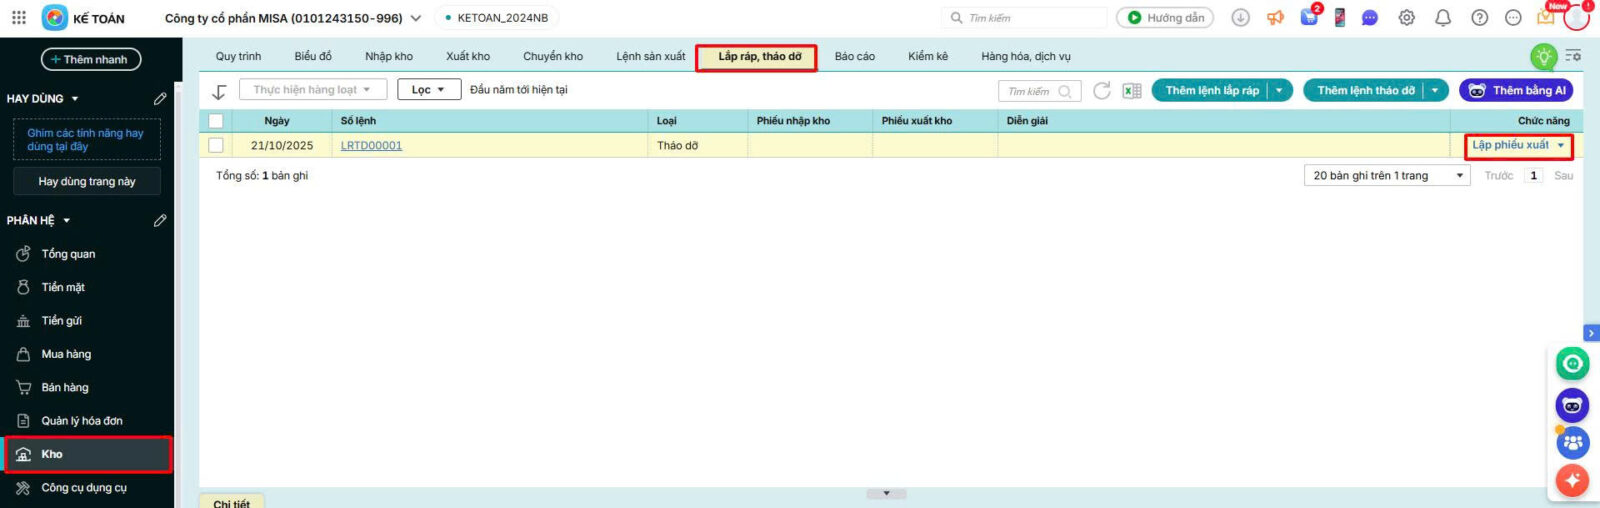Open Mua hàng in the sidebar
Viewport: 1600px width, 508px height.
point(66,354)
